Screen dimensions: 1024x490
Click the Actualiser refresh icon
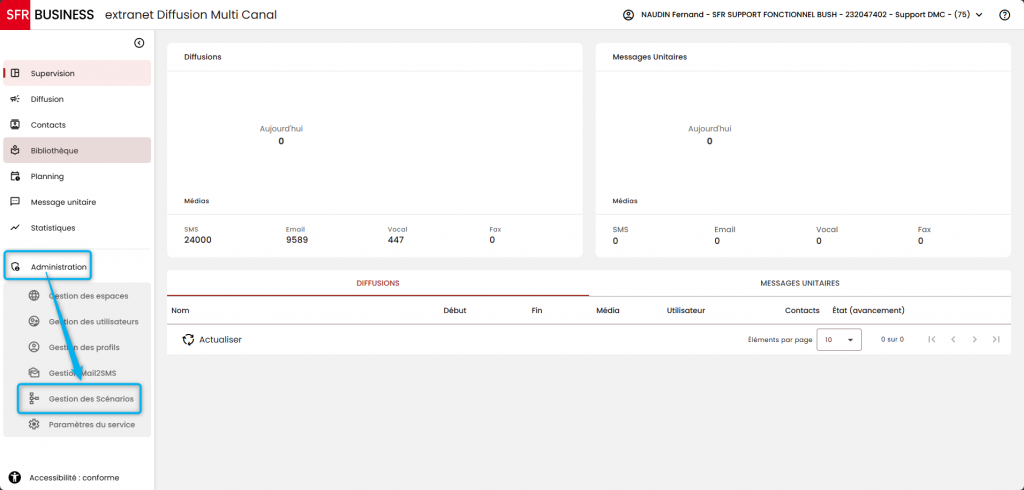[189, 340]
